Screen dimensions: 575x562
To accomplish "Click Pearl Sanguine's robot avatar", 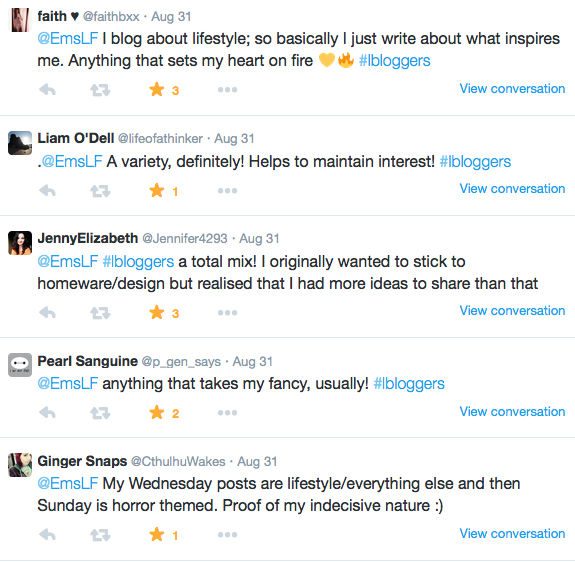I will (x=20, y=365).
